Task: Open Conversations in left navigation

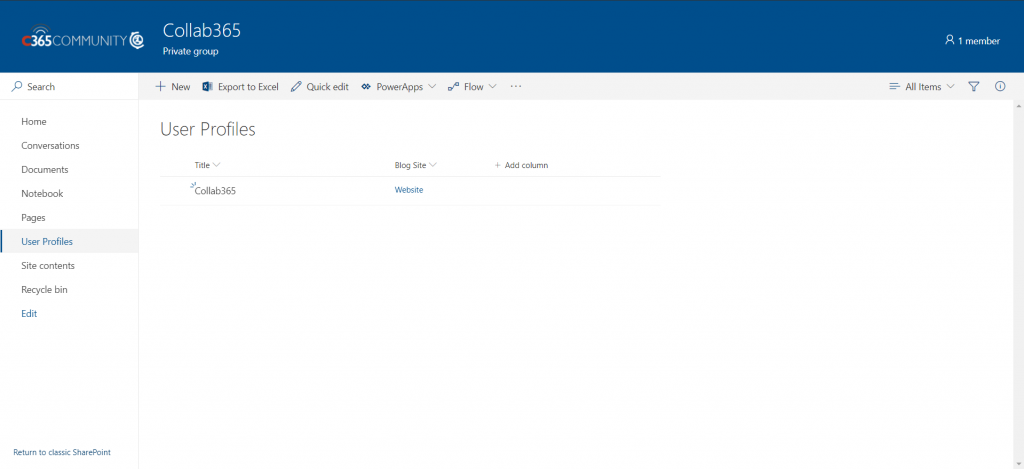Action: coord(50,146)
